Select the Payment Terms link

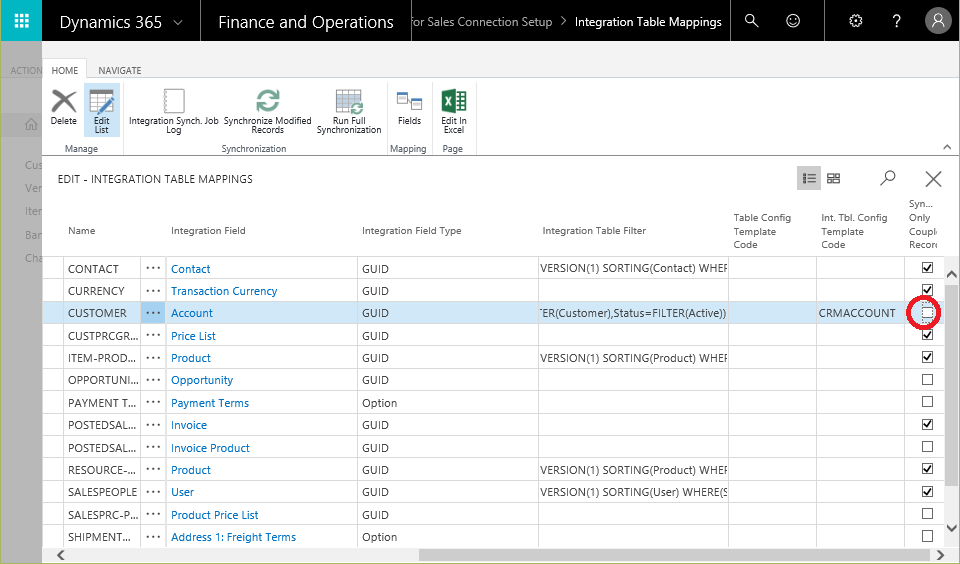pos(210,403)
